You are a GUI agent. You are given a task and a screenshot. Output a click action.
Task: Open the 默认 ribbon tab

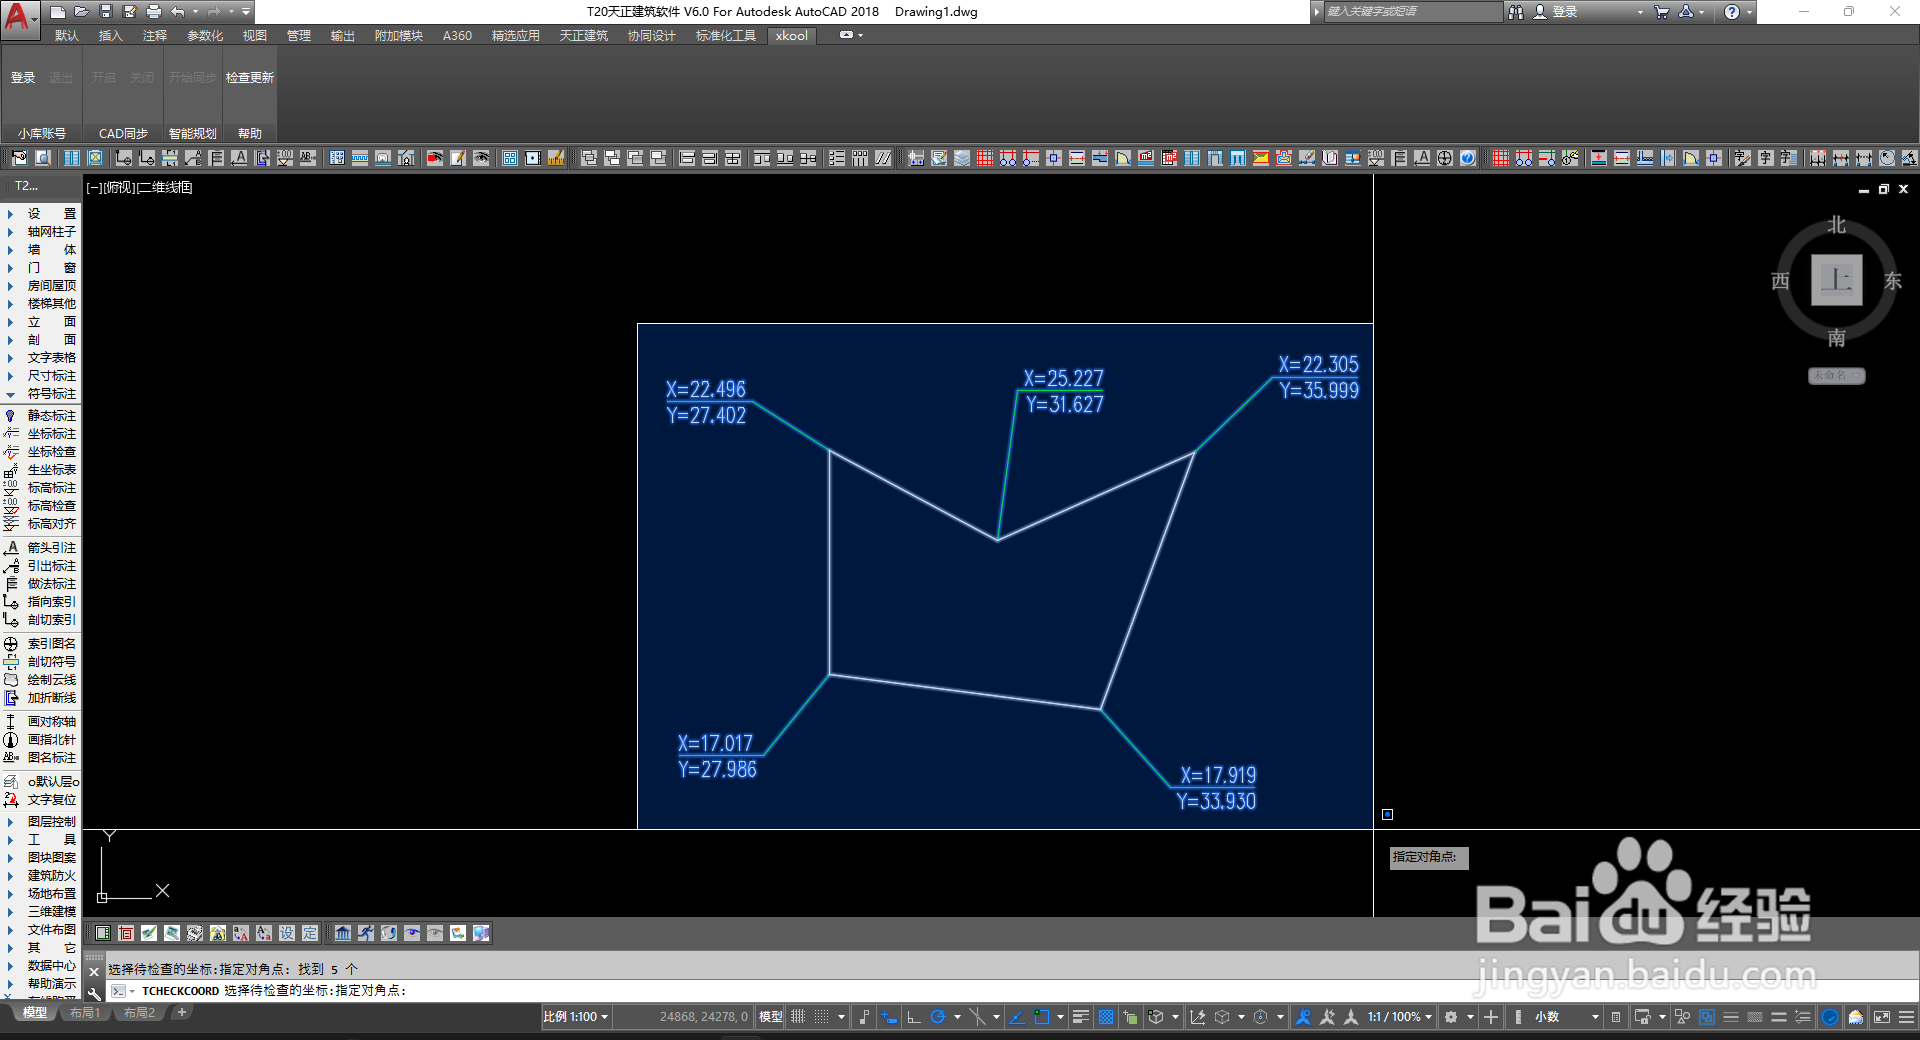pyautogui.click(x=67, y=36)
